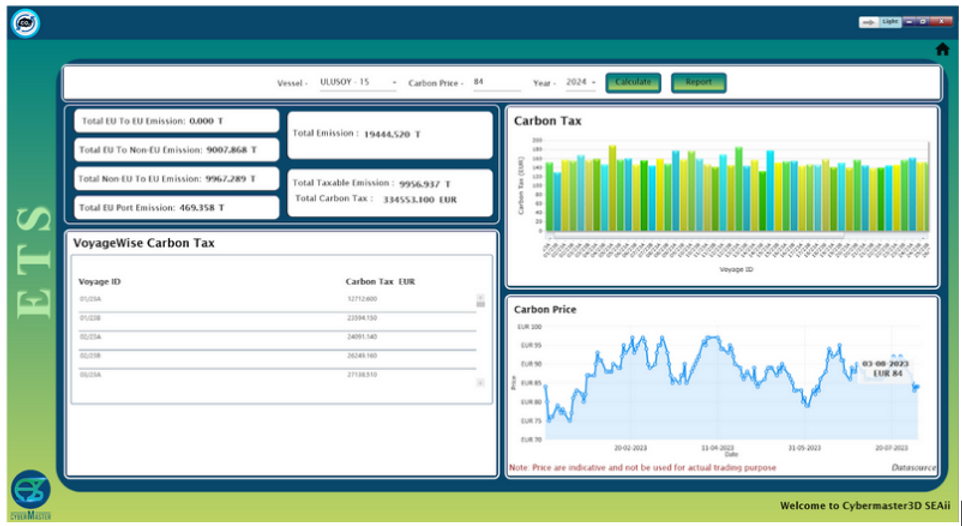Close the application with X button
The width and height of the screenshot is (962, 526).
coord(941,22)
